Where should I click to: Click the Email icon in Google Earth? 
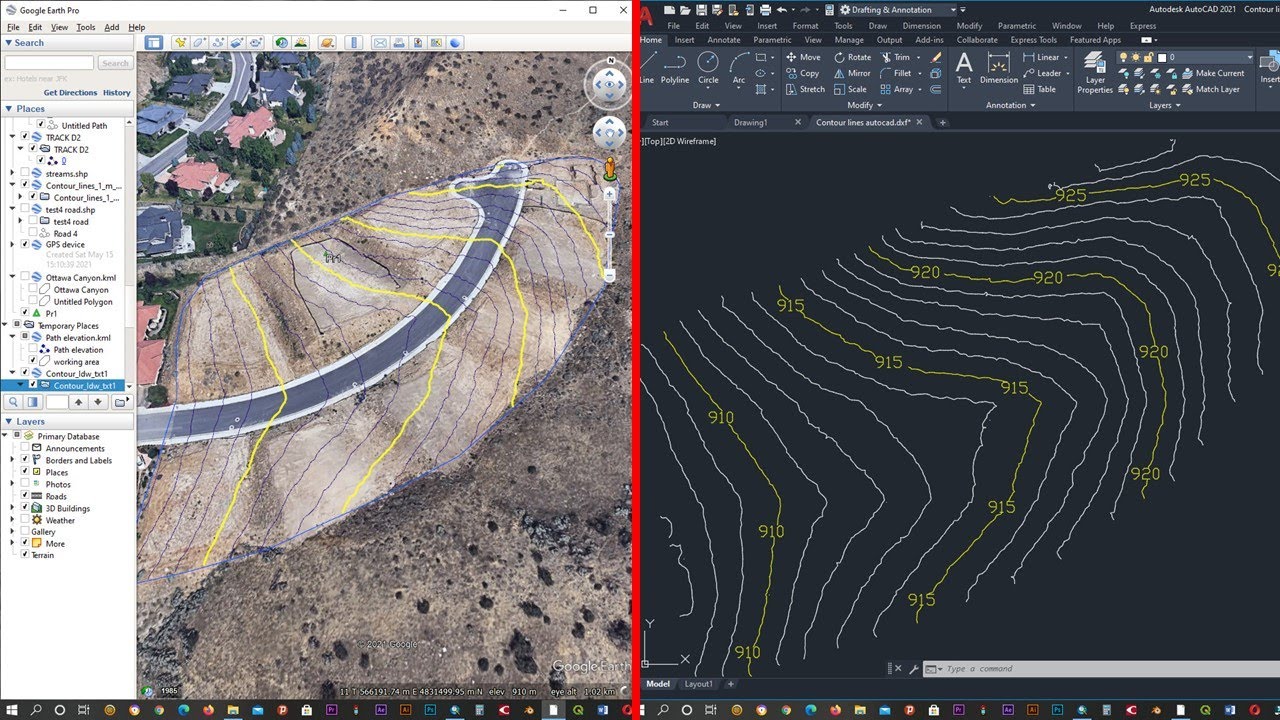[x=380, y=43]
